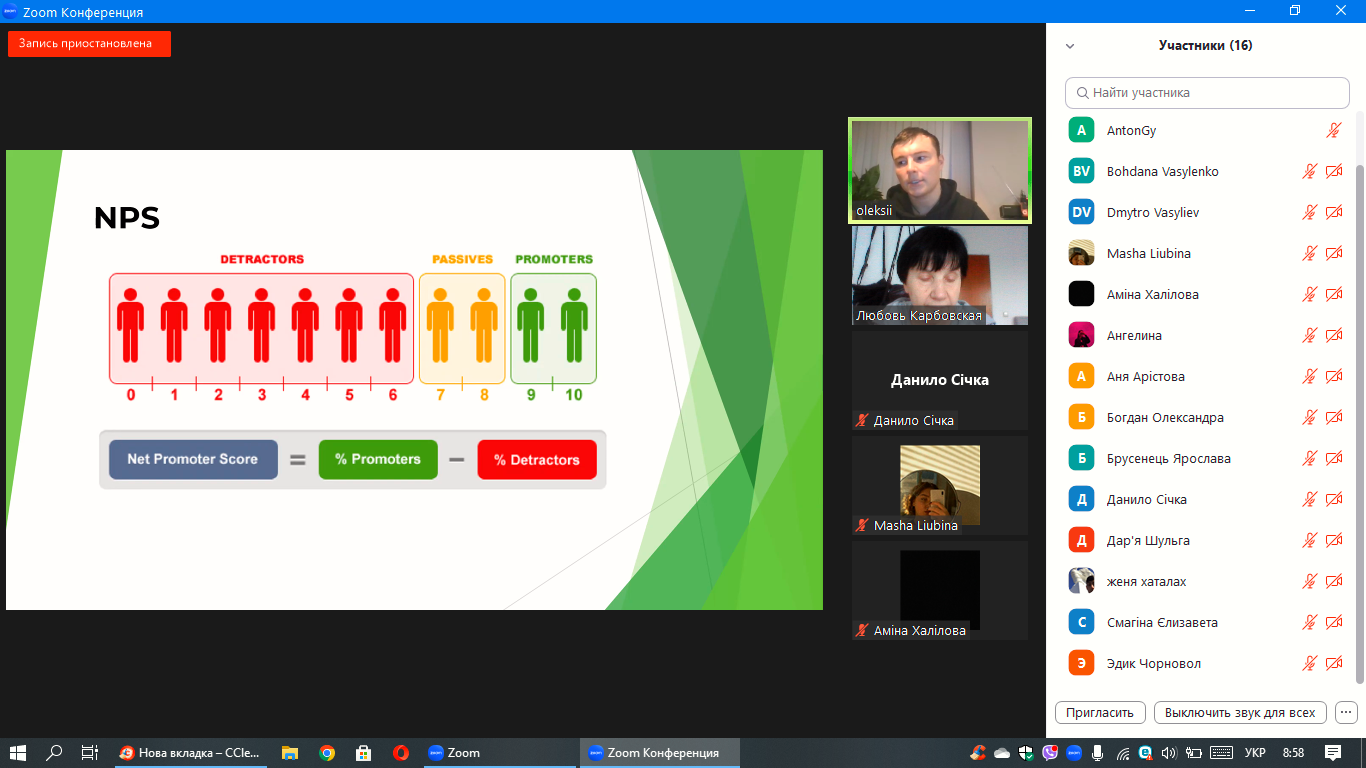Click Данило Січка's camera-off icon in list

click(1333, 499)
